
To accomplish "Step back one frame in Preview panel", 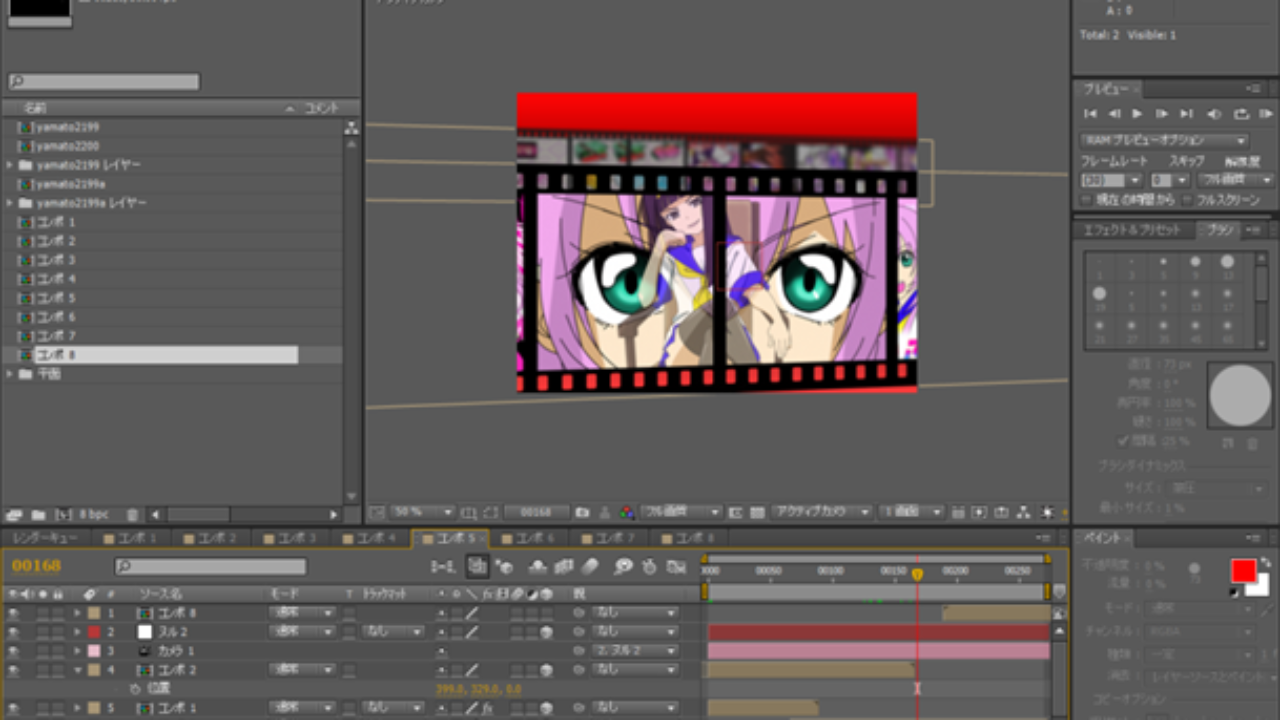I will coord(1114,114).
